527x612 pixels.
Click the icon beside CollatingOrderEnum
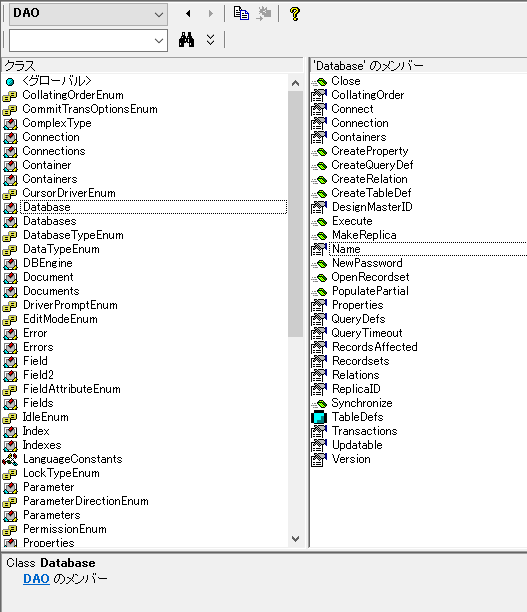(x=10, y=95)
